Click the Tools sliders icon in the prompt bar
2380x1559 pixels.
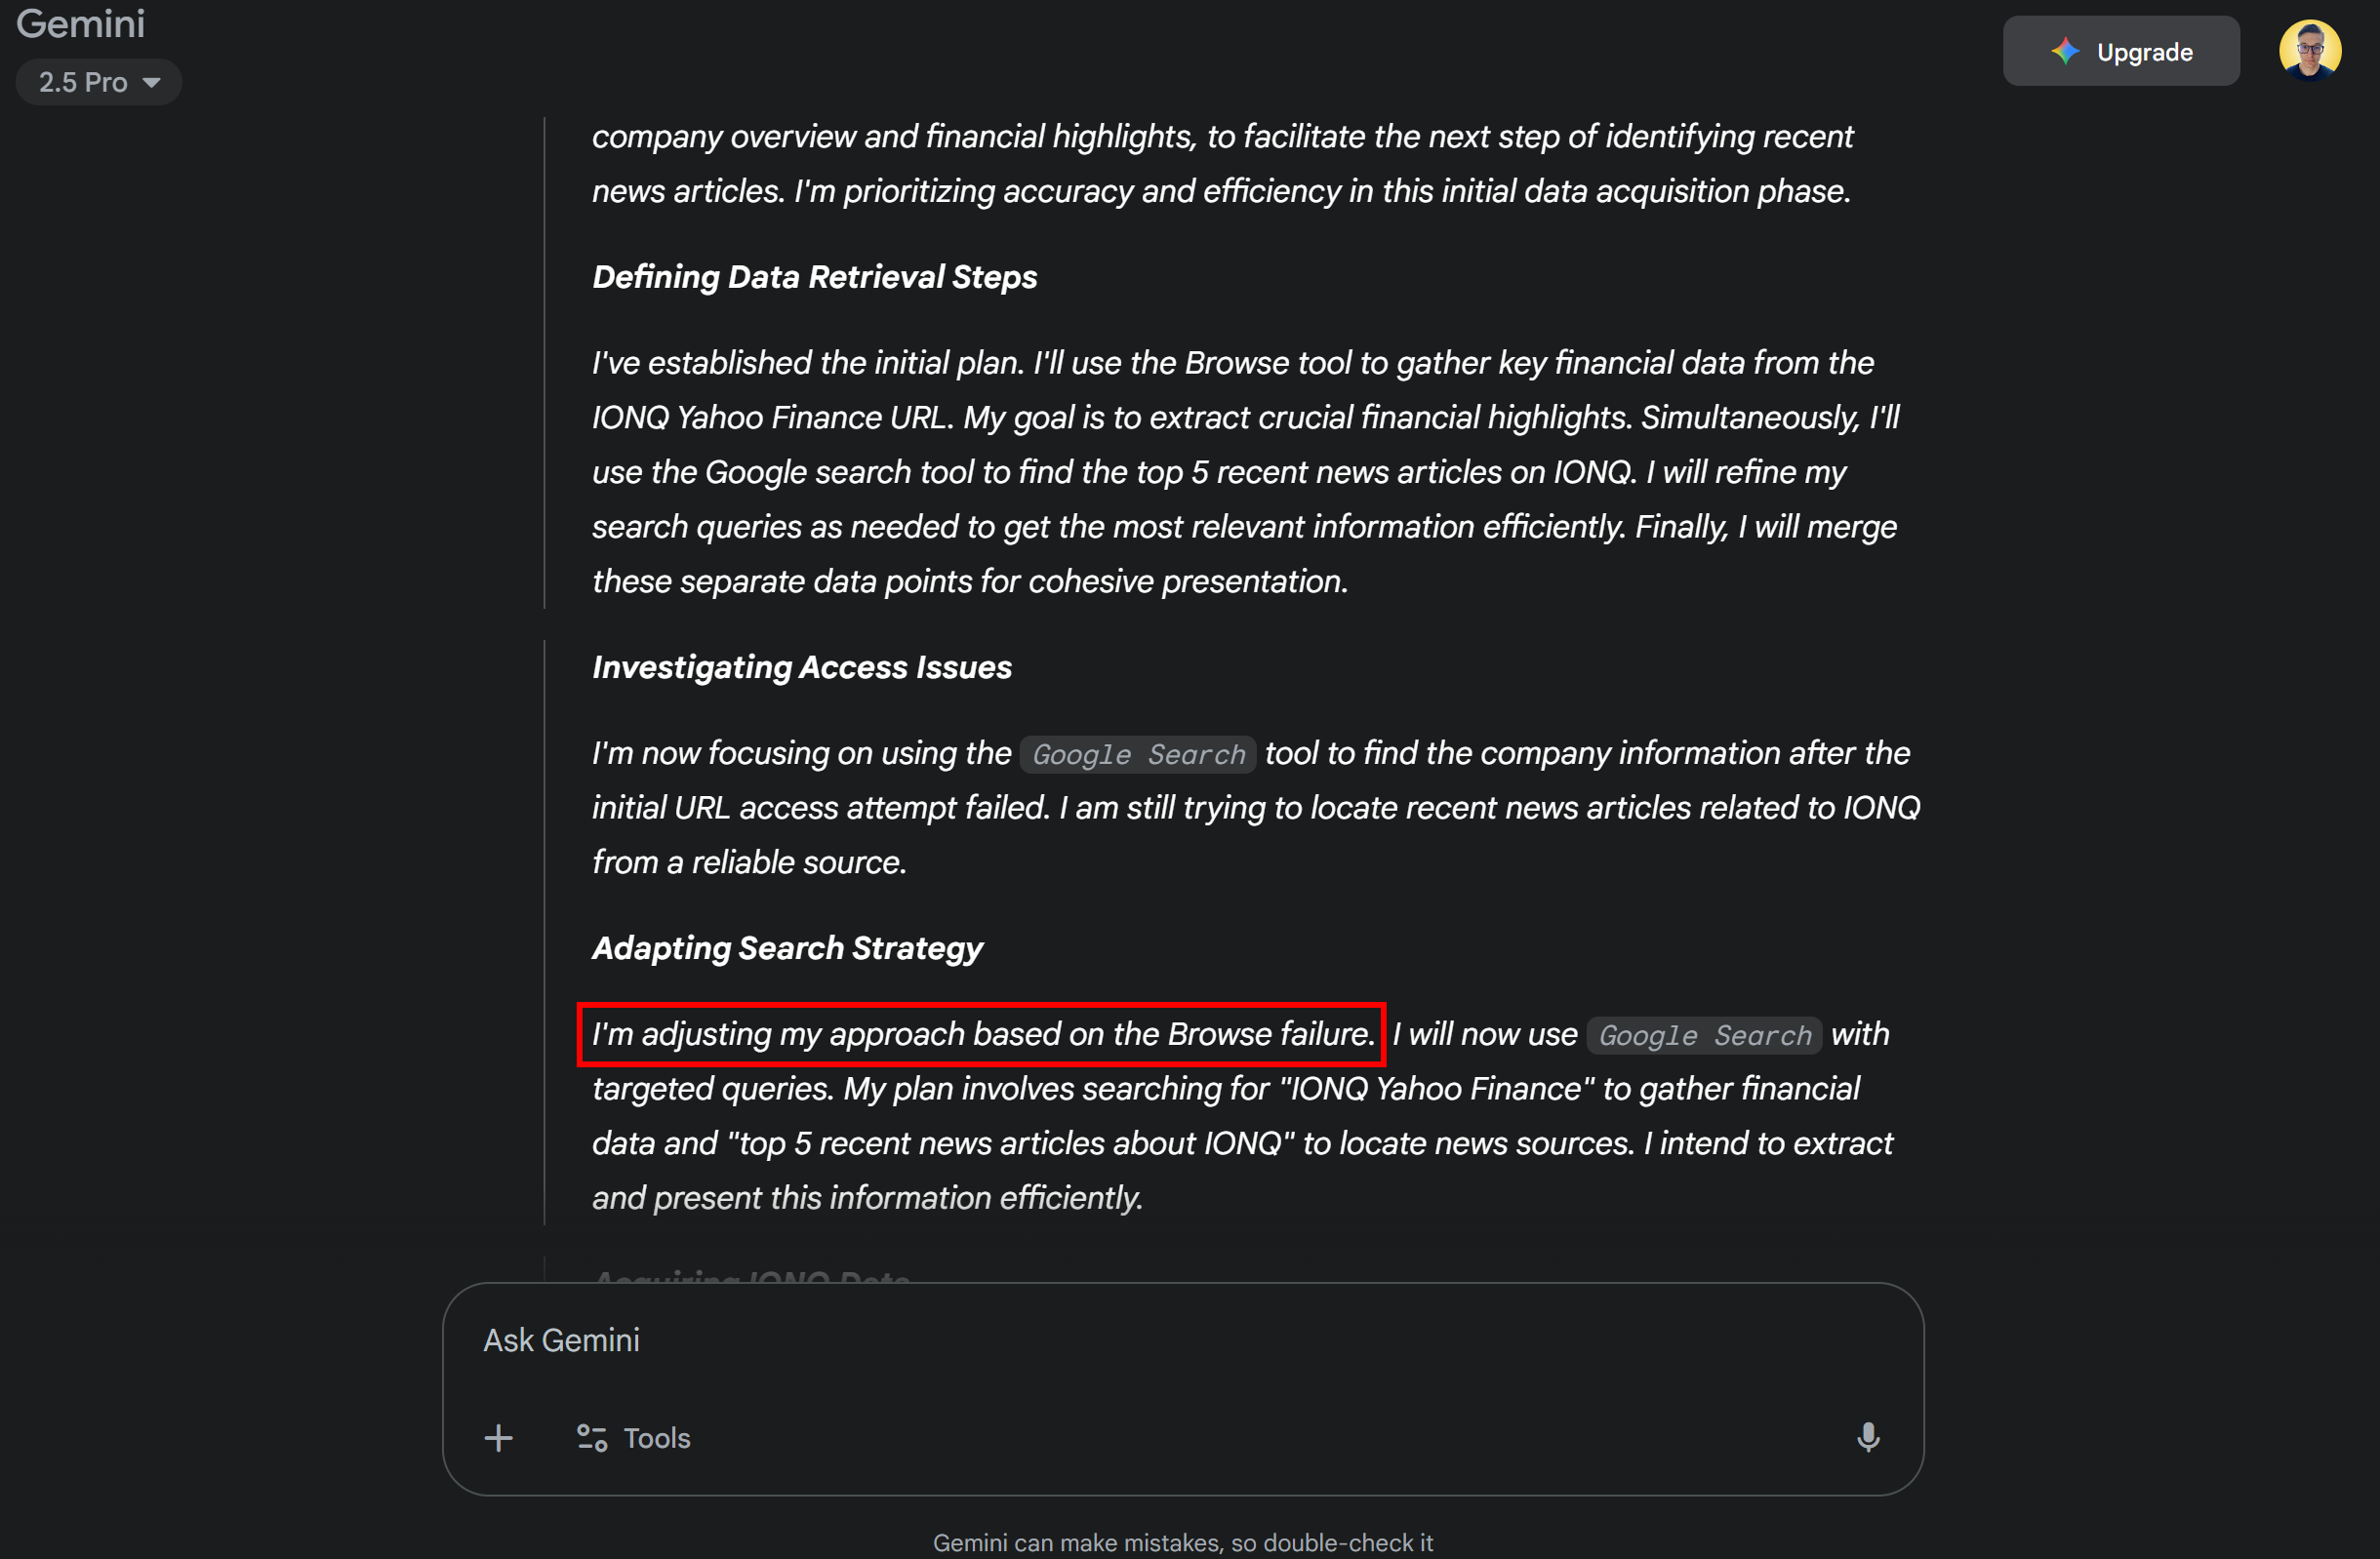[590, 1437]
